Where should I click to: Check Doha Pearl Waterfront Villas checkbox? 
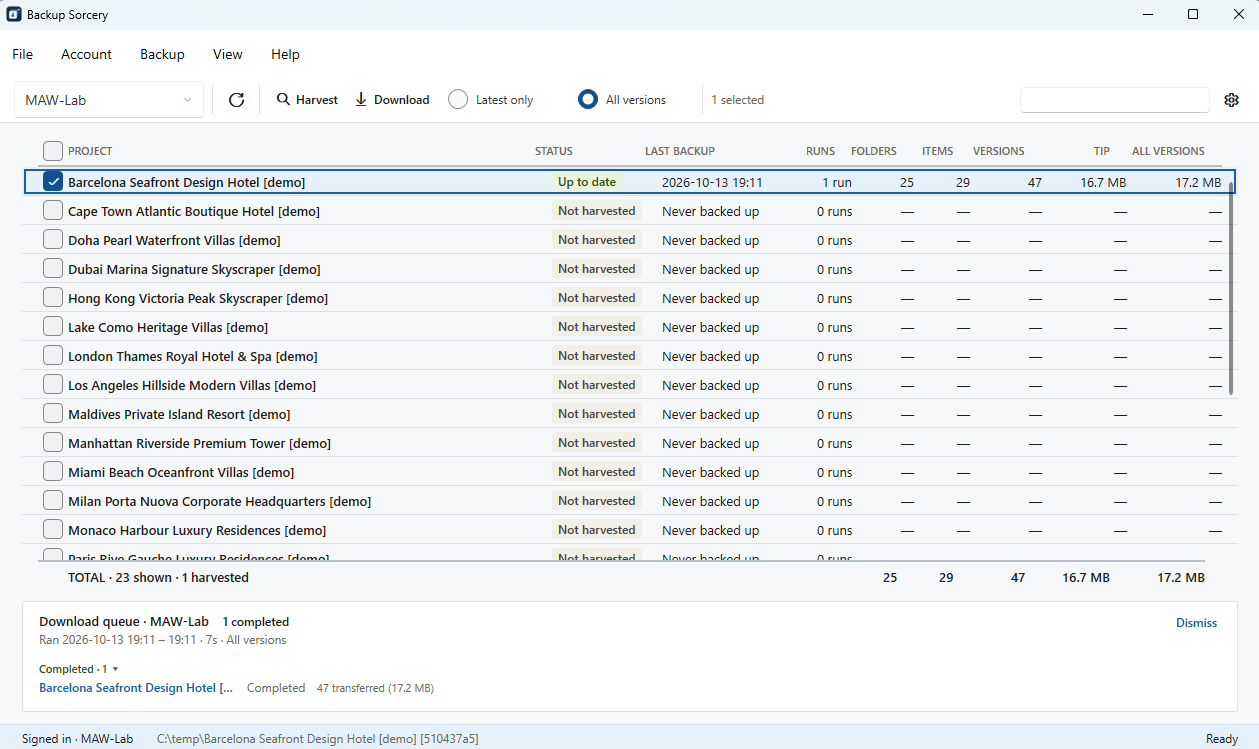click(53, 240)
